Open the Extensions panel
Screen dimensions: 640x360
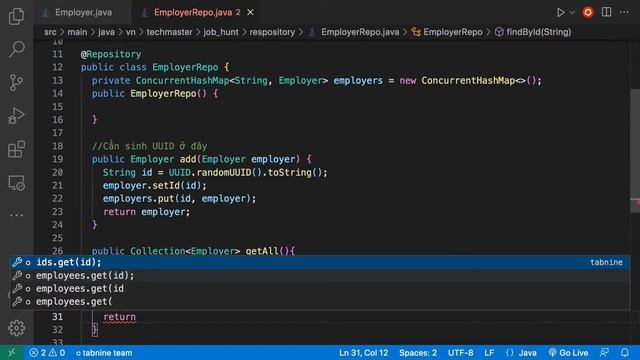pyautogui.click(x=16, y=149)
